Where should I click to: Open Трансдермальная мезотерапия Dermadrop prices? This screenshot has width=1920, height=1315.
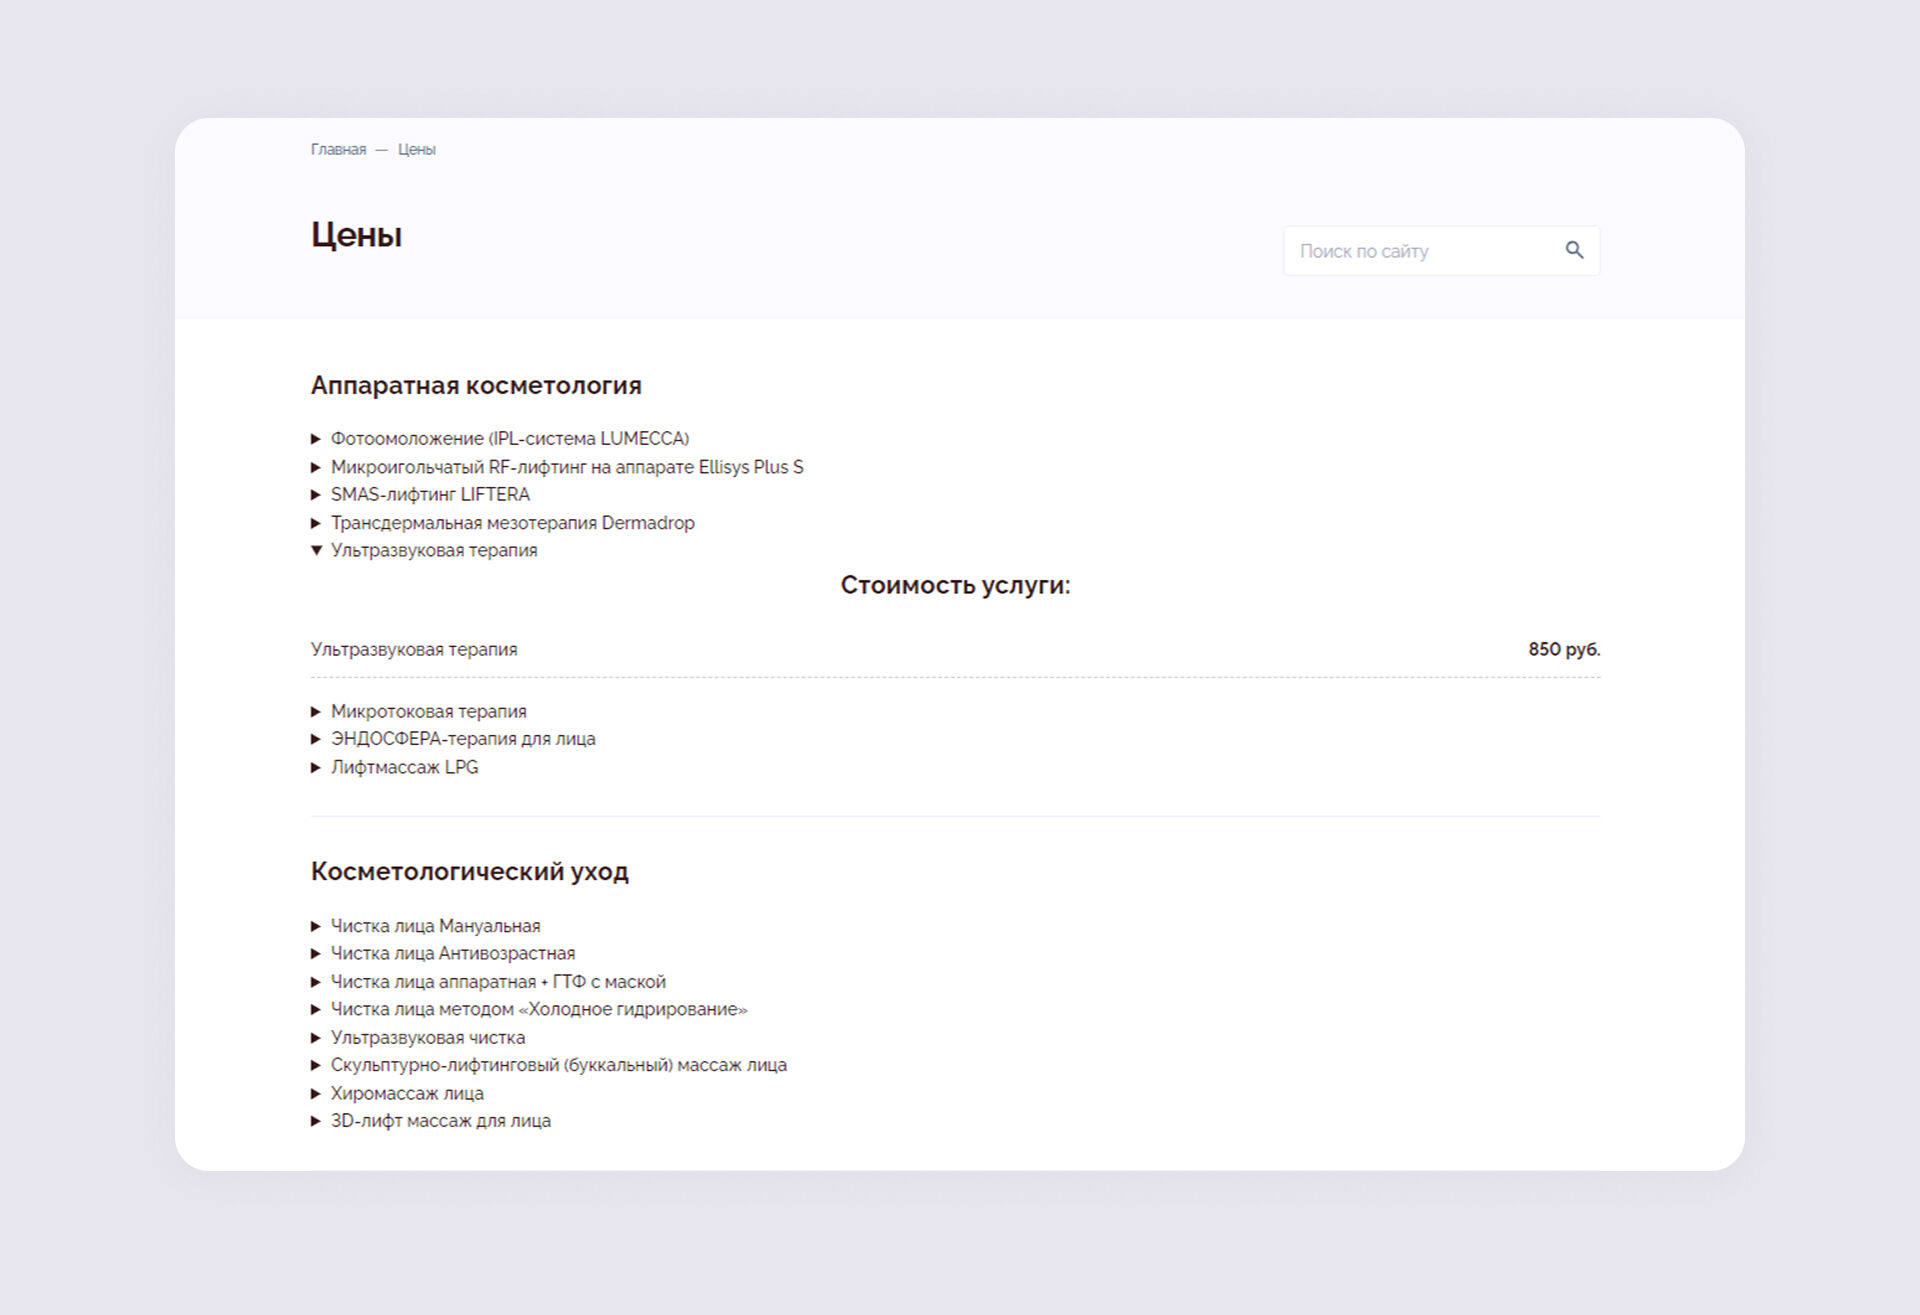[512, 523]
